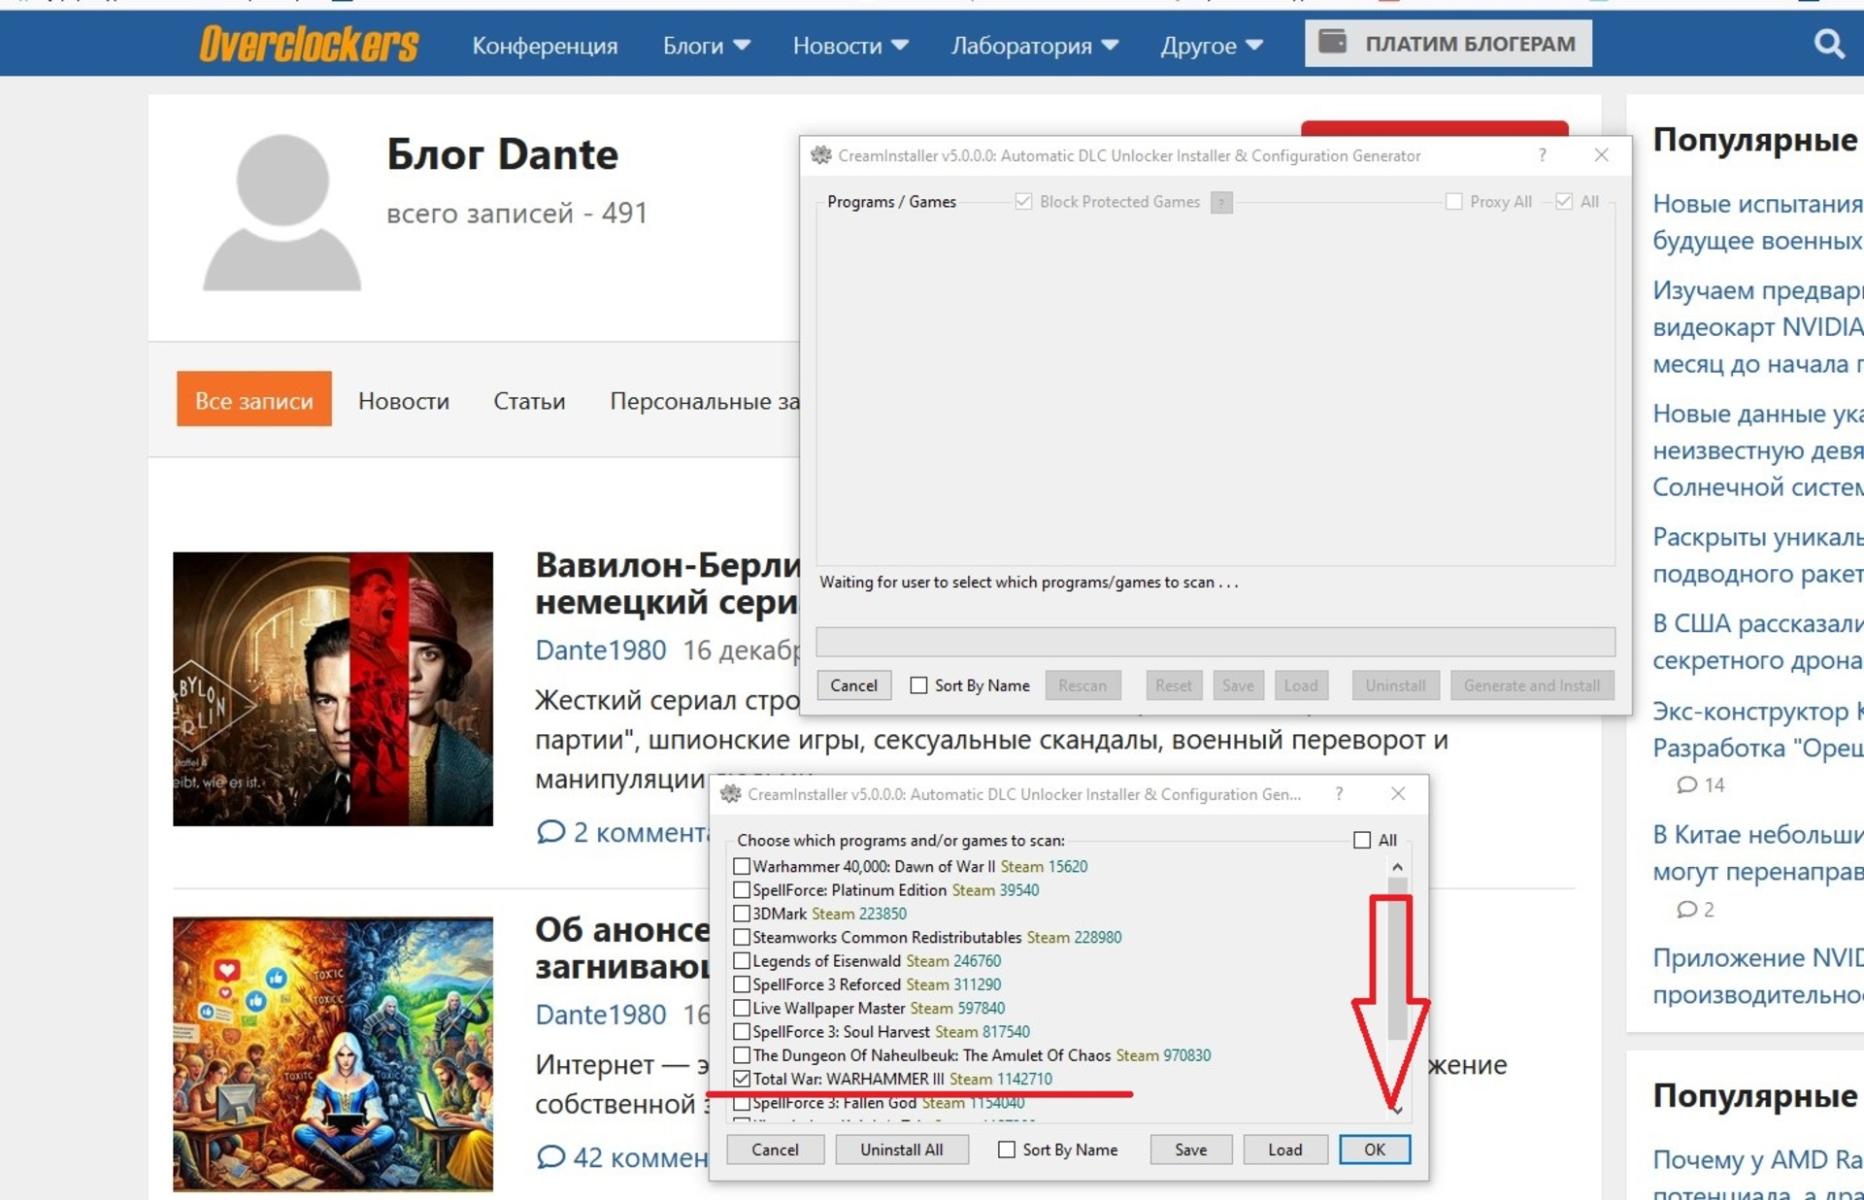Image resolution: width=1864 pixels, height=1200 pixels.
Task: Click the ПЛАТИМ БЛОГЕРАМ button
Action: tap(1448, 43)
